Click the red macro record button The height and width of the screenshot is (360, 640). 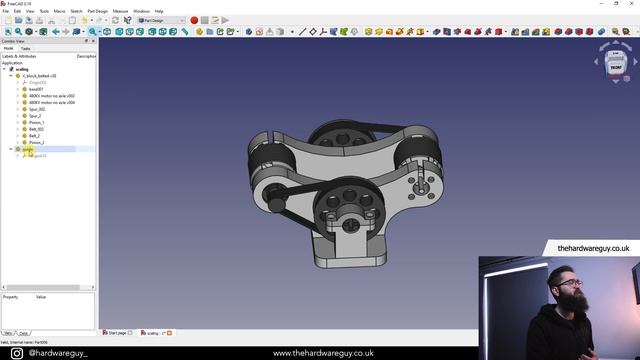tap(194, 20)
